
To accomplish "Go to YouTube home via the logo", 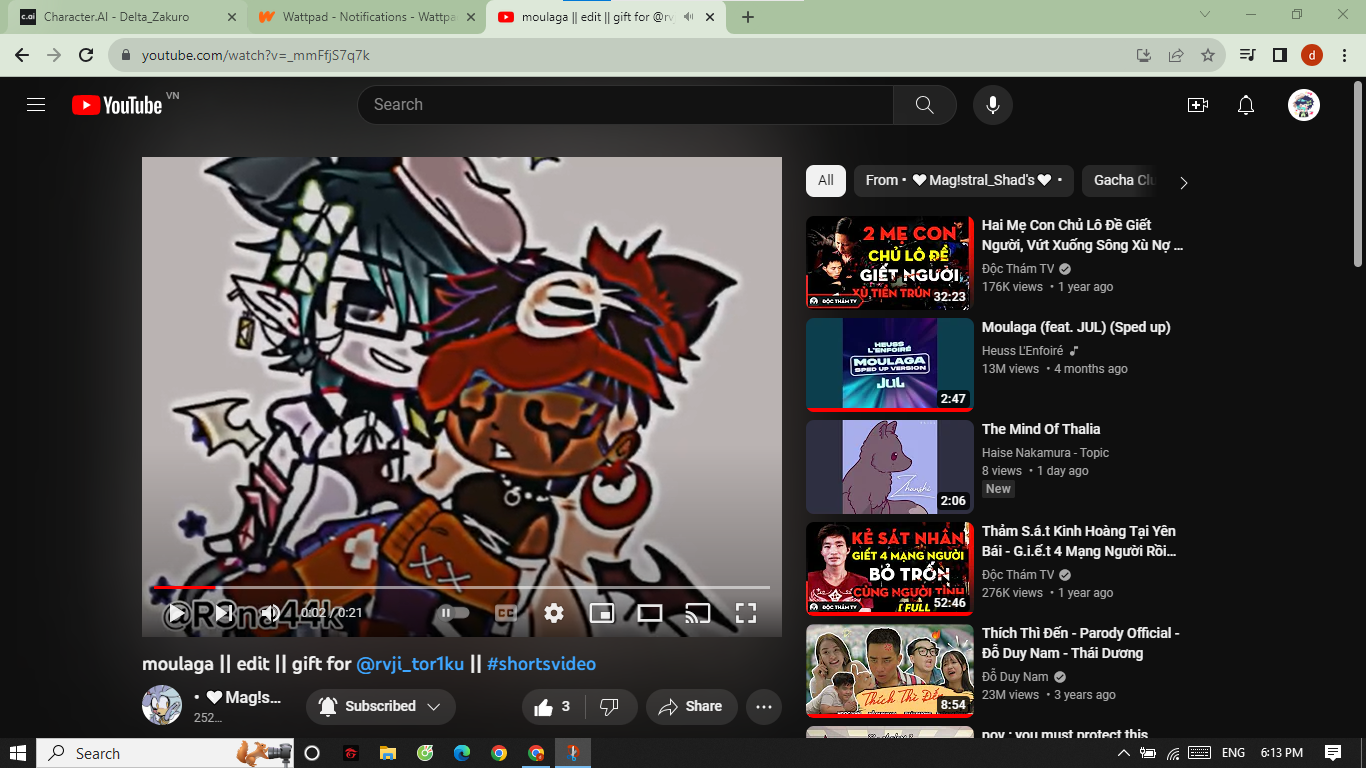I will point(117,105).
